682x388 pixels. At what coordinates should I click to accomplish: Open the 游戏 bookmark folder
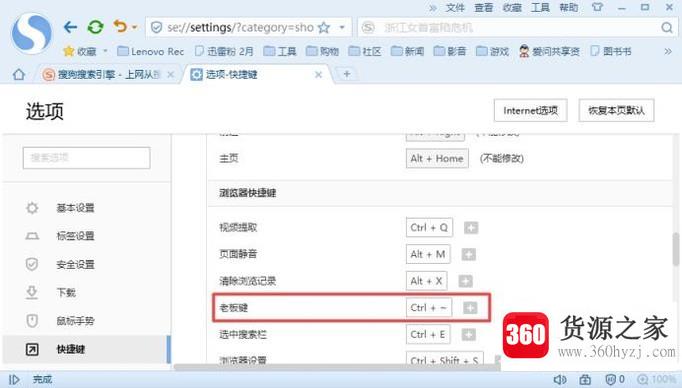492,51
